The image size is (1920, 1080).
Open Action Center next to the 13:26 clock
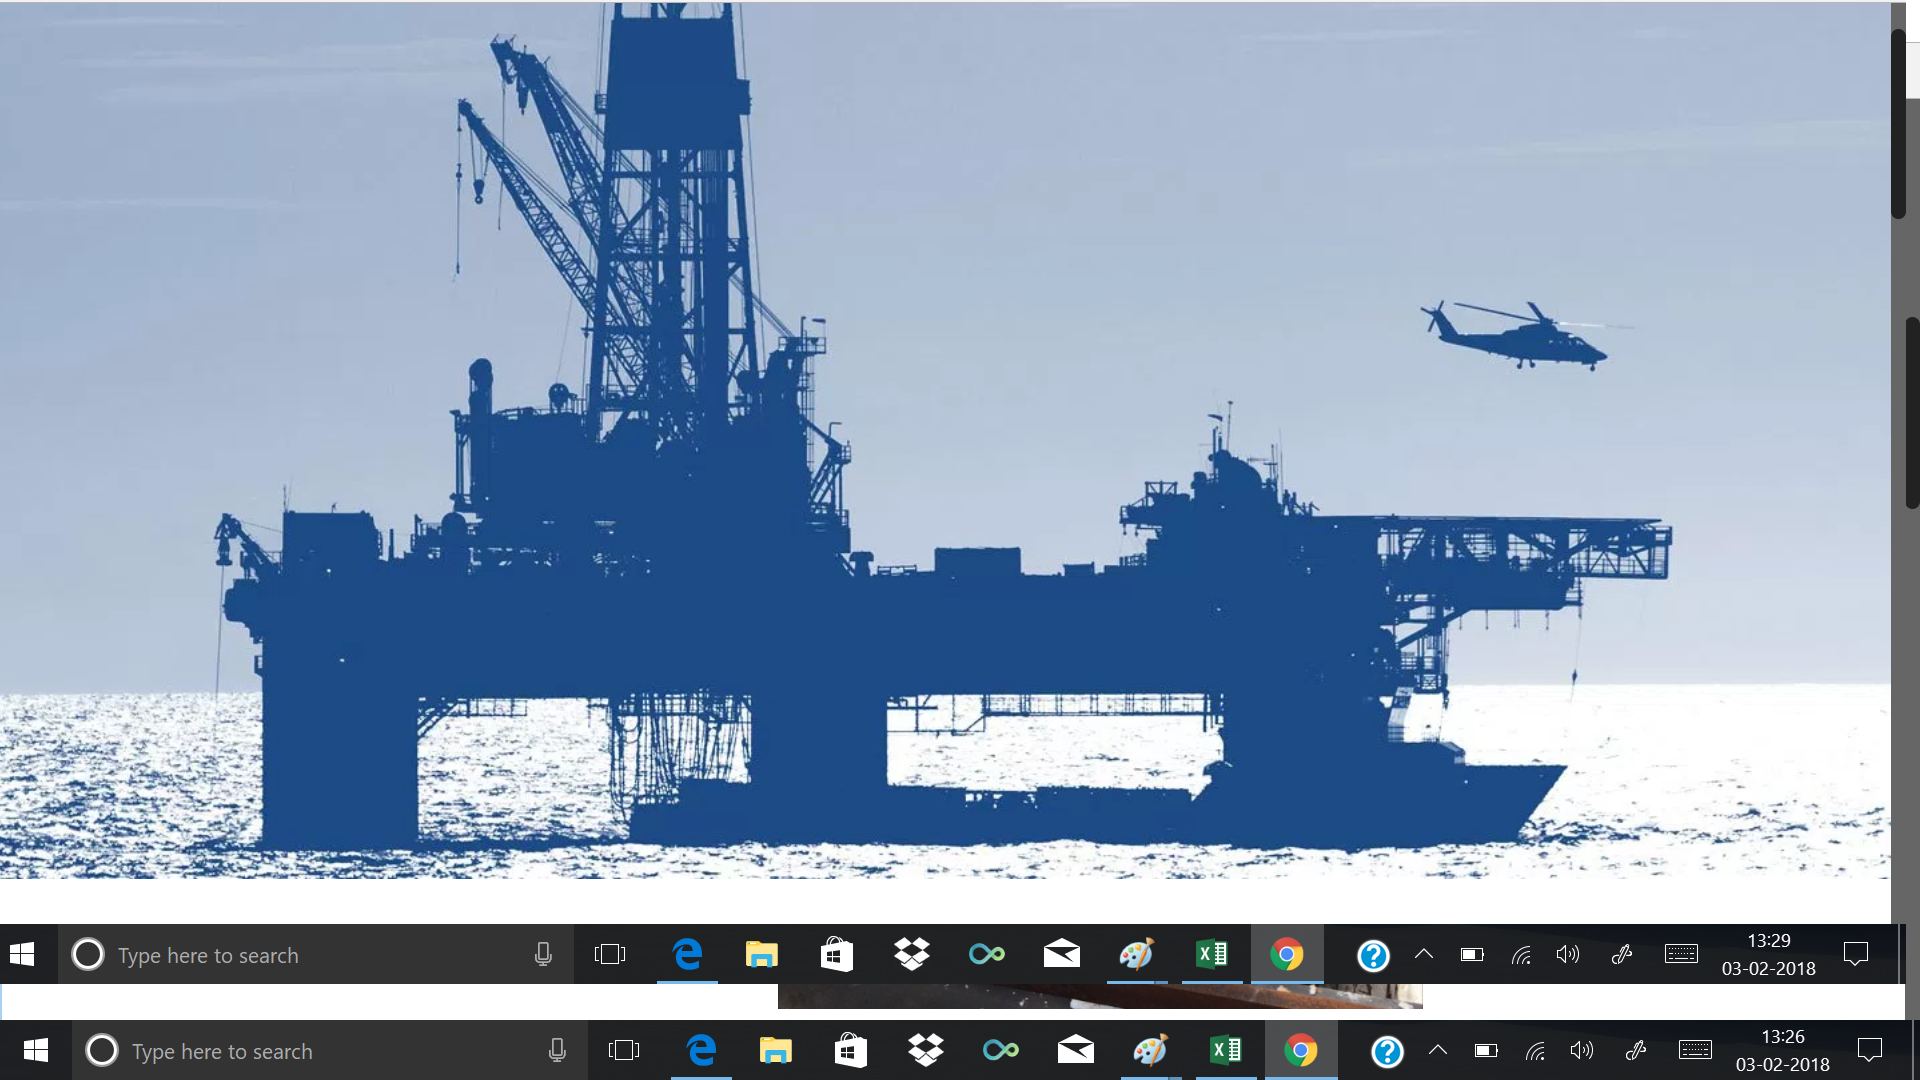point(1869,1050)
